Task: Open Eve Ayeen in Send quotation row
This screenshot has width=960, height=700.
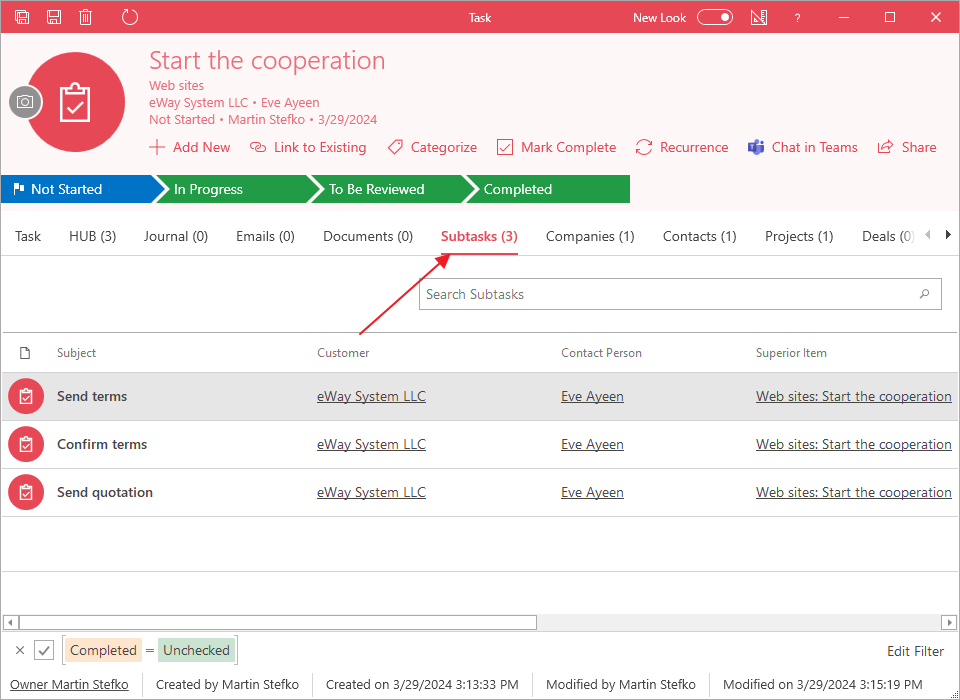Action: 592,492
